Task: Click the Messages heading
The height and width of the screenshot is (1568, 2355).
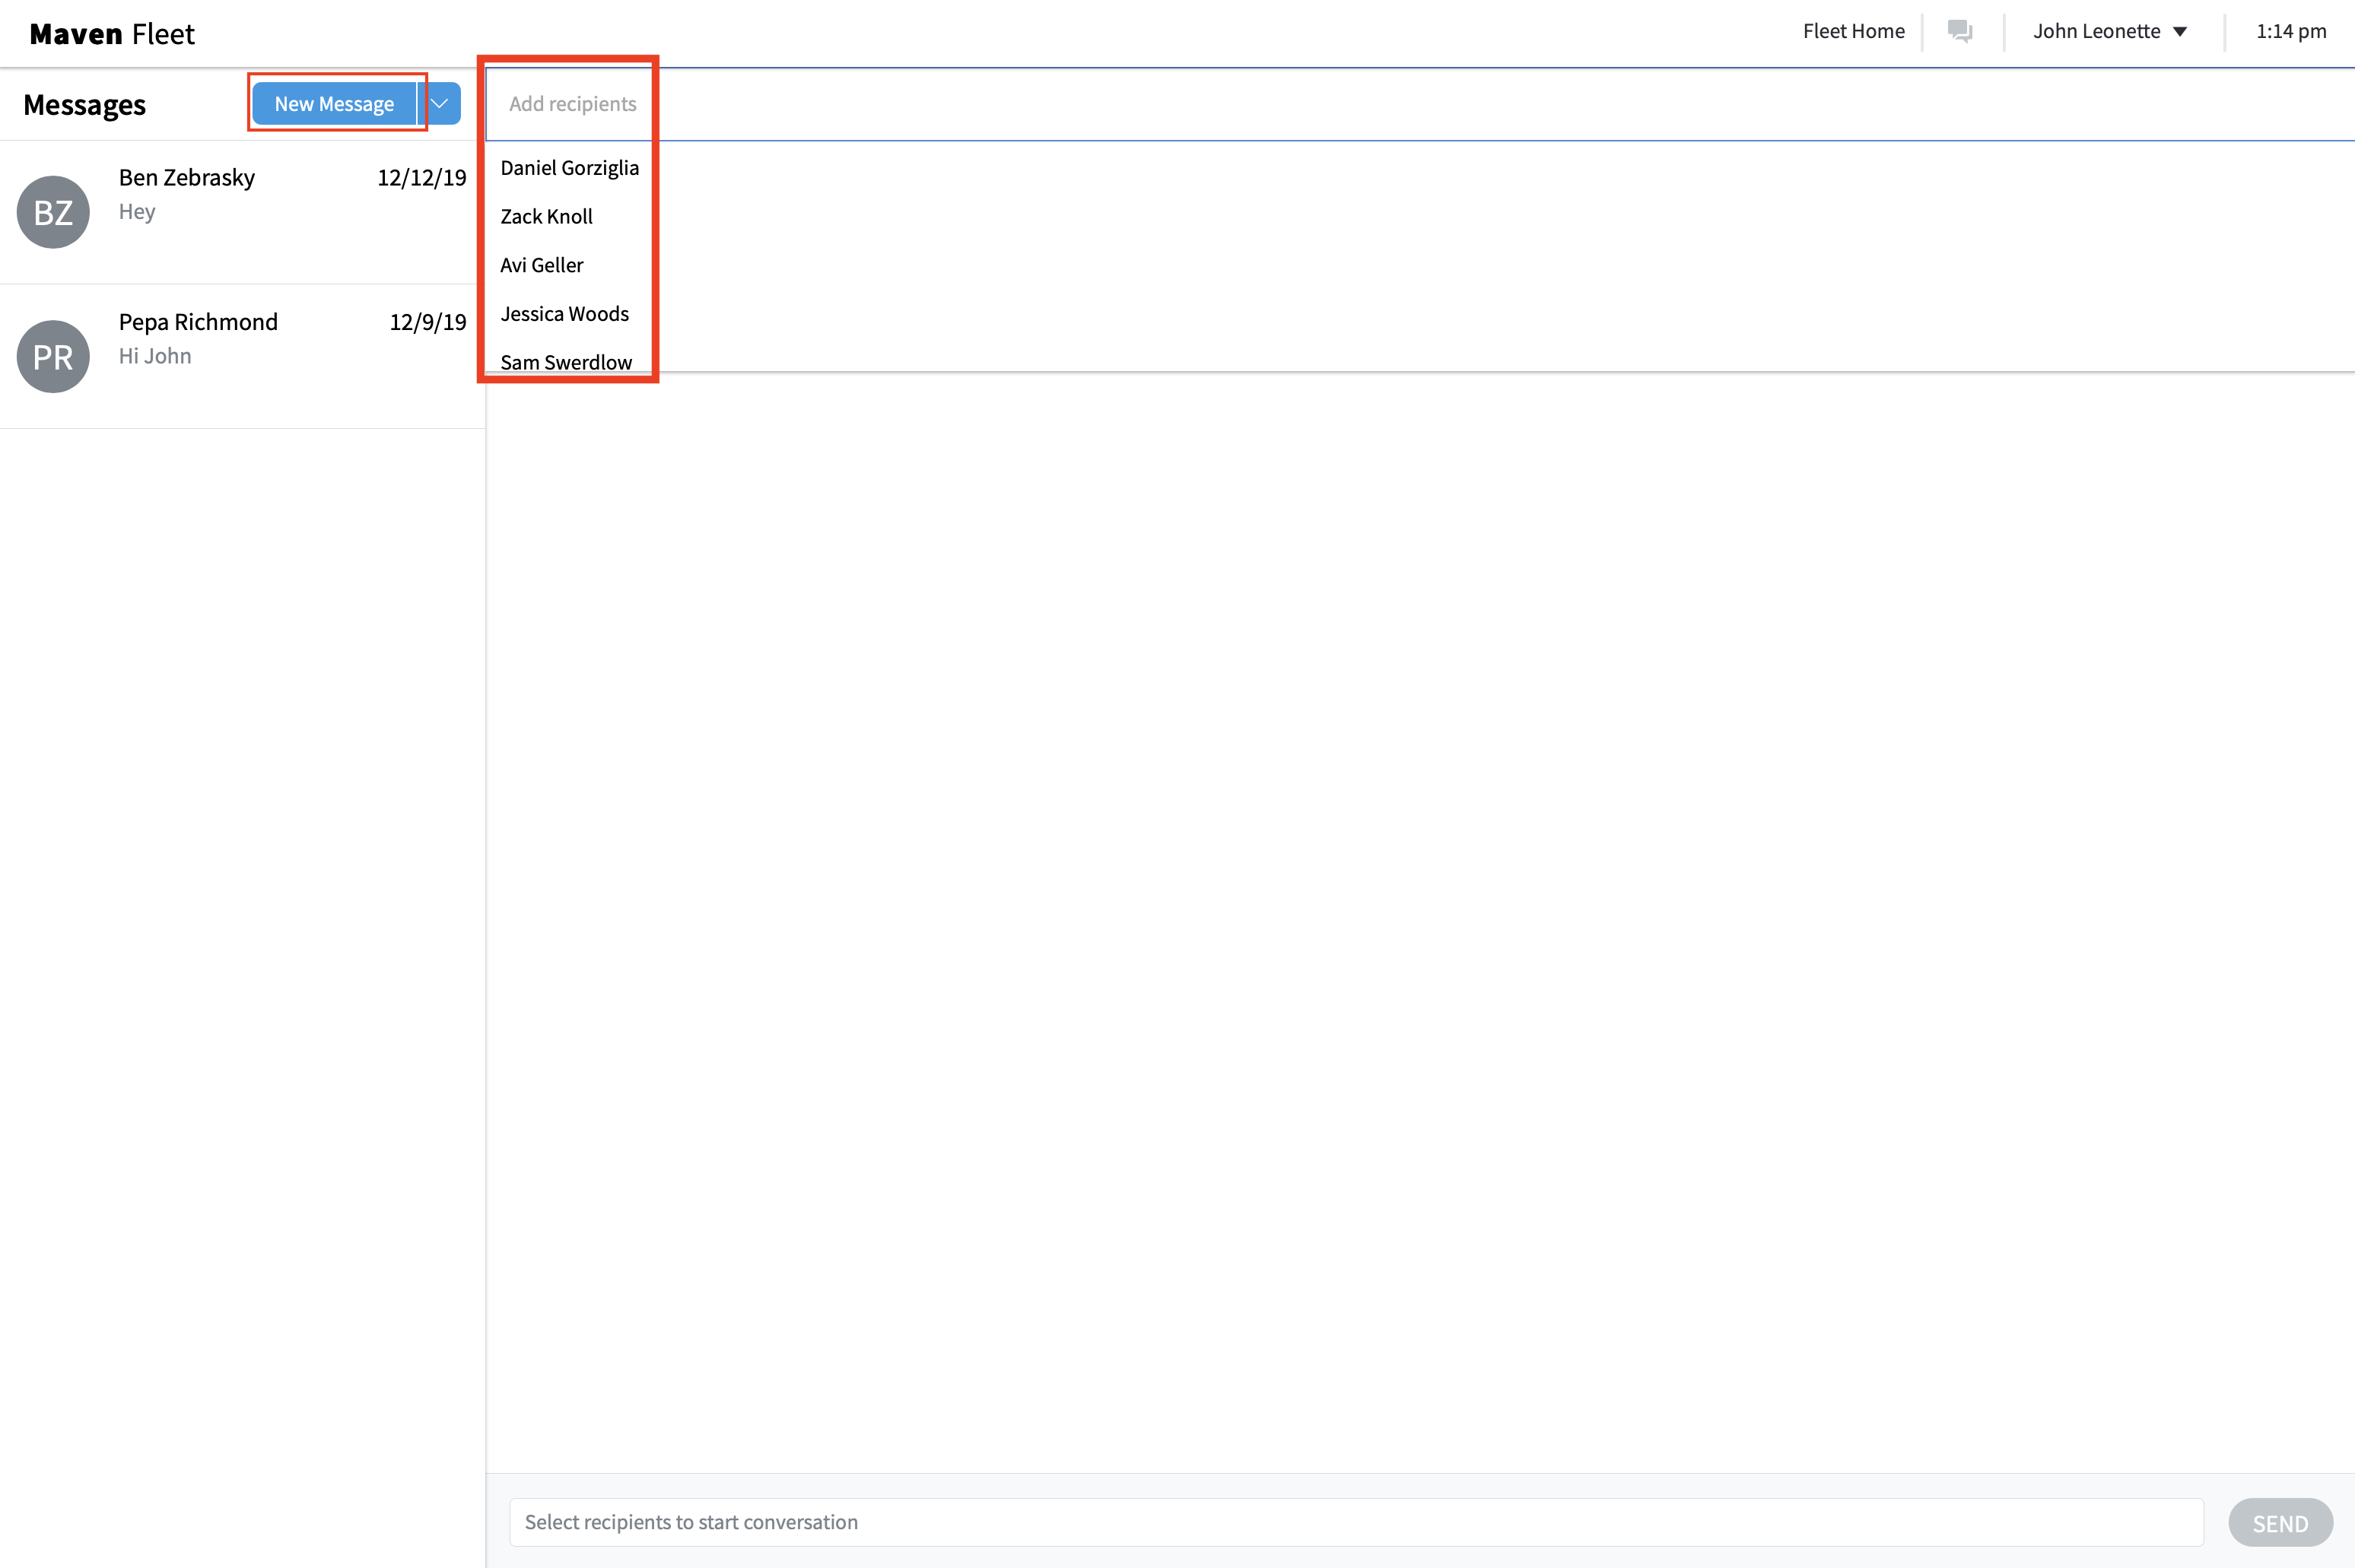Action: tap(84, 105)
